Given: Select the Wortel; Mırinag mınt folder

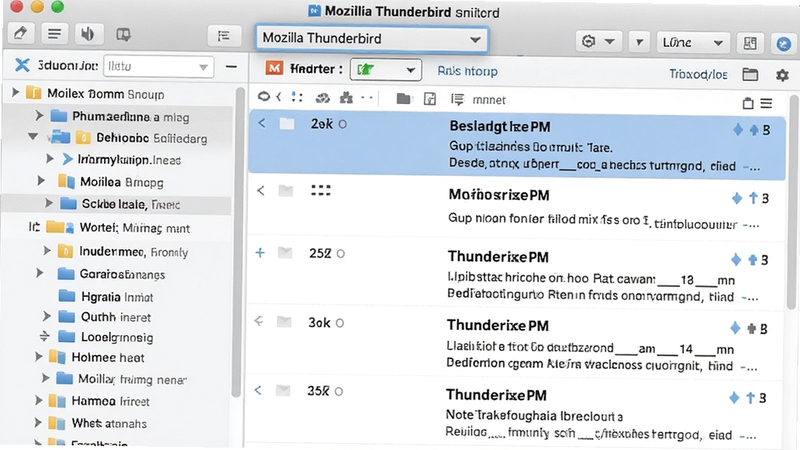Looking at the screenshot, I should [116, 228].
